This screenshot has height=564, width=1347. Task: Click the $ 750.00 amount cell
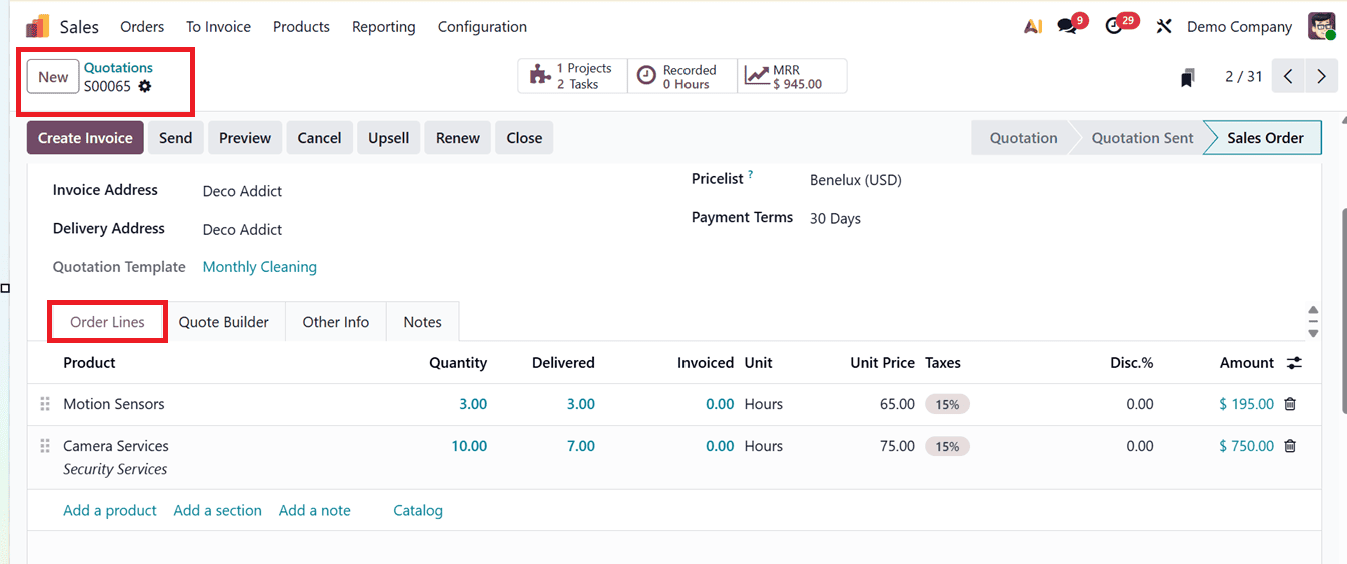[x=1246, y=446]
